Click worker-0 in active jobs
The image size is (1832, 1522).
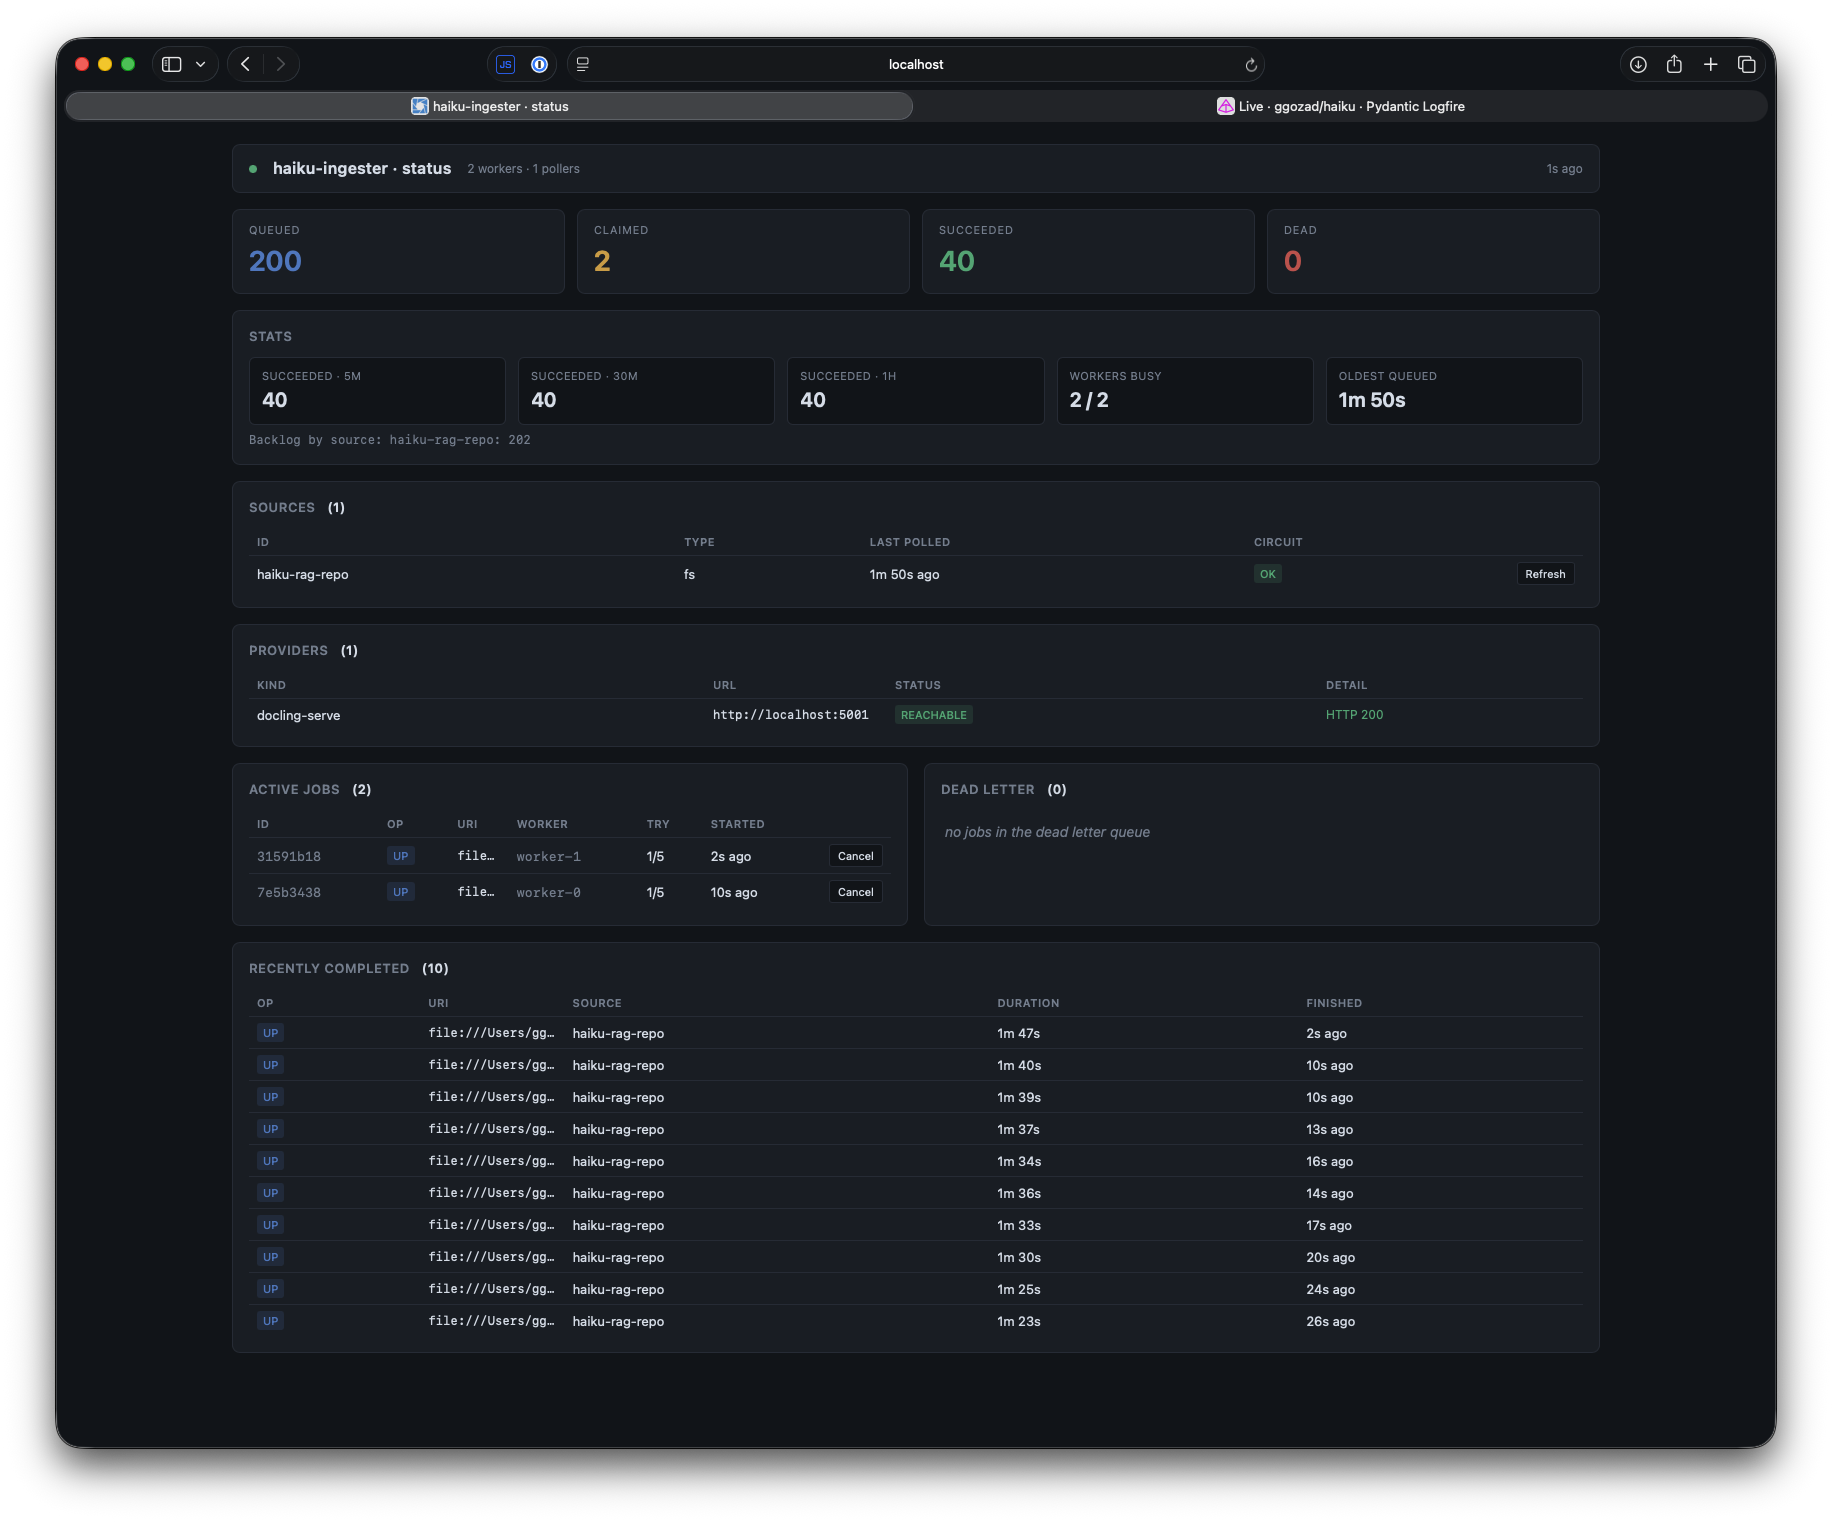coord(548,893)
